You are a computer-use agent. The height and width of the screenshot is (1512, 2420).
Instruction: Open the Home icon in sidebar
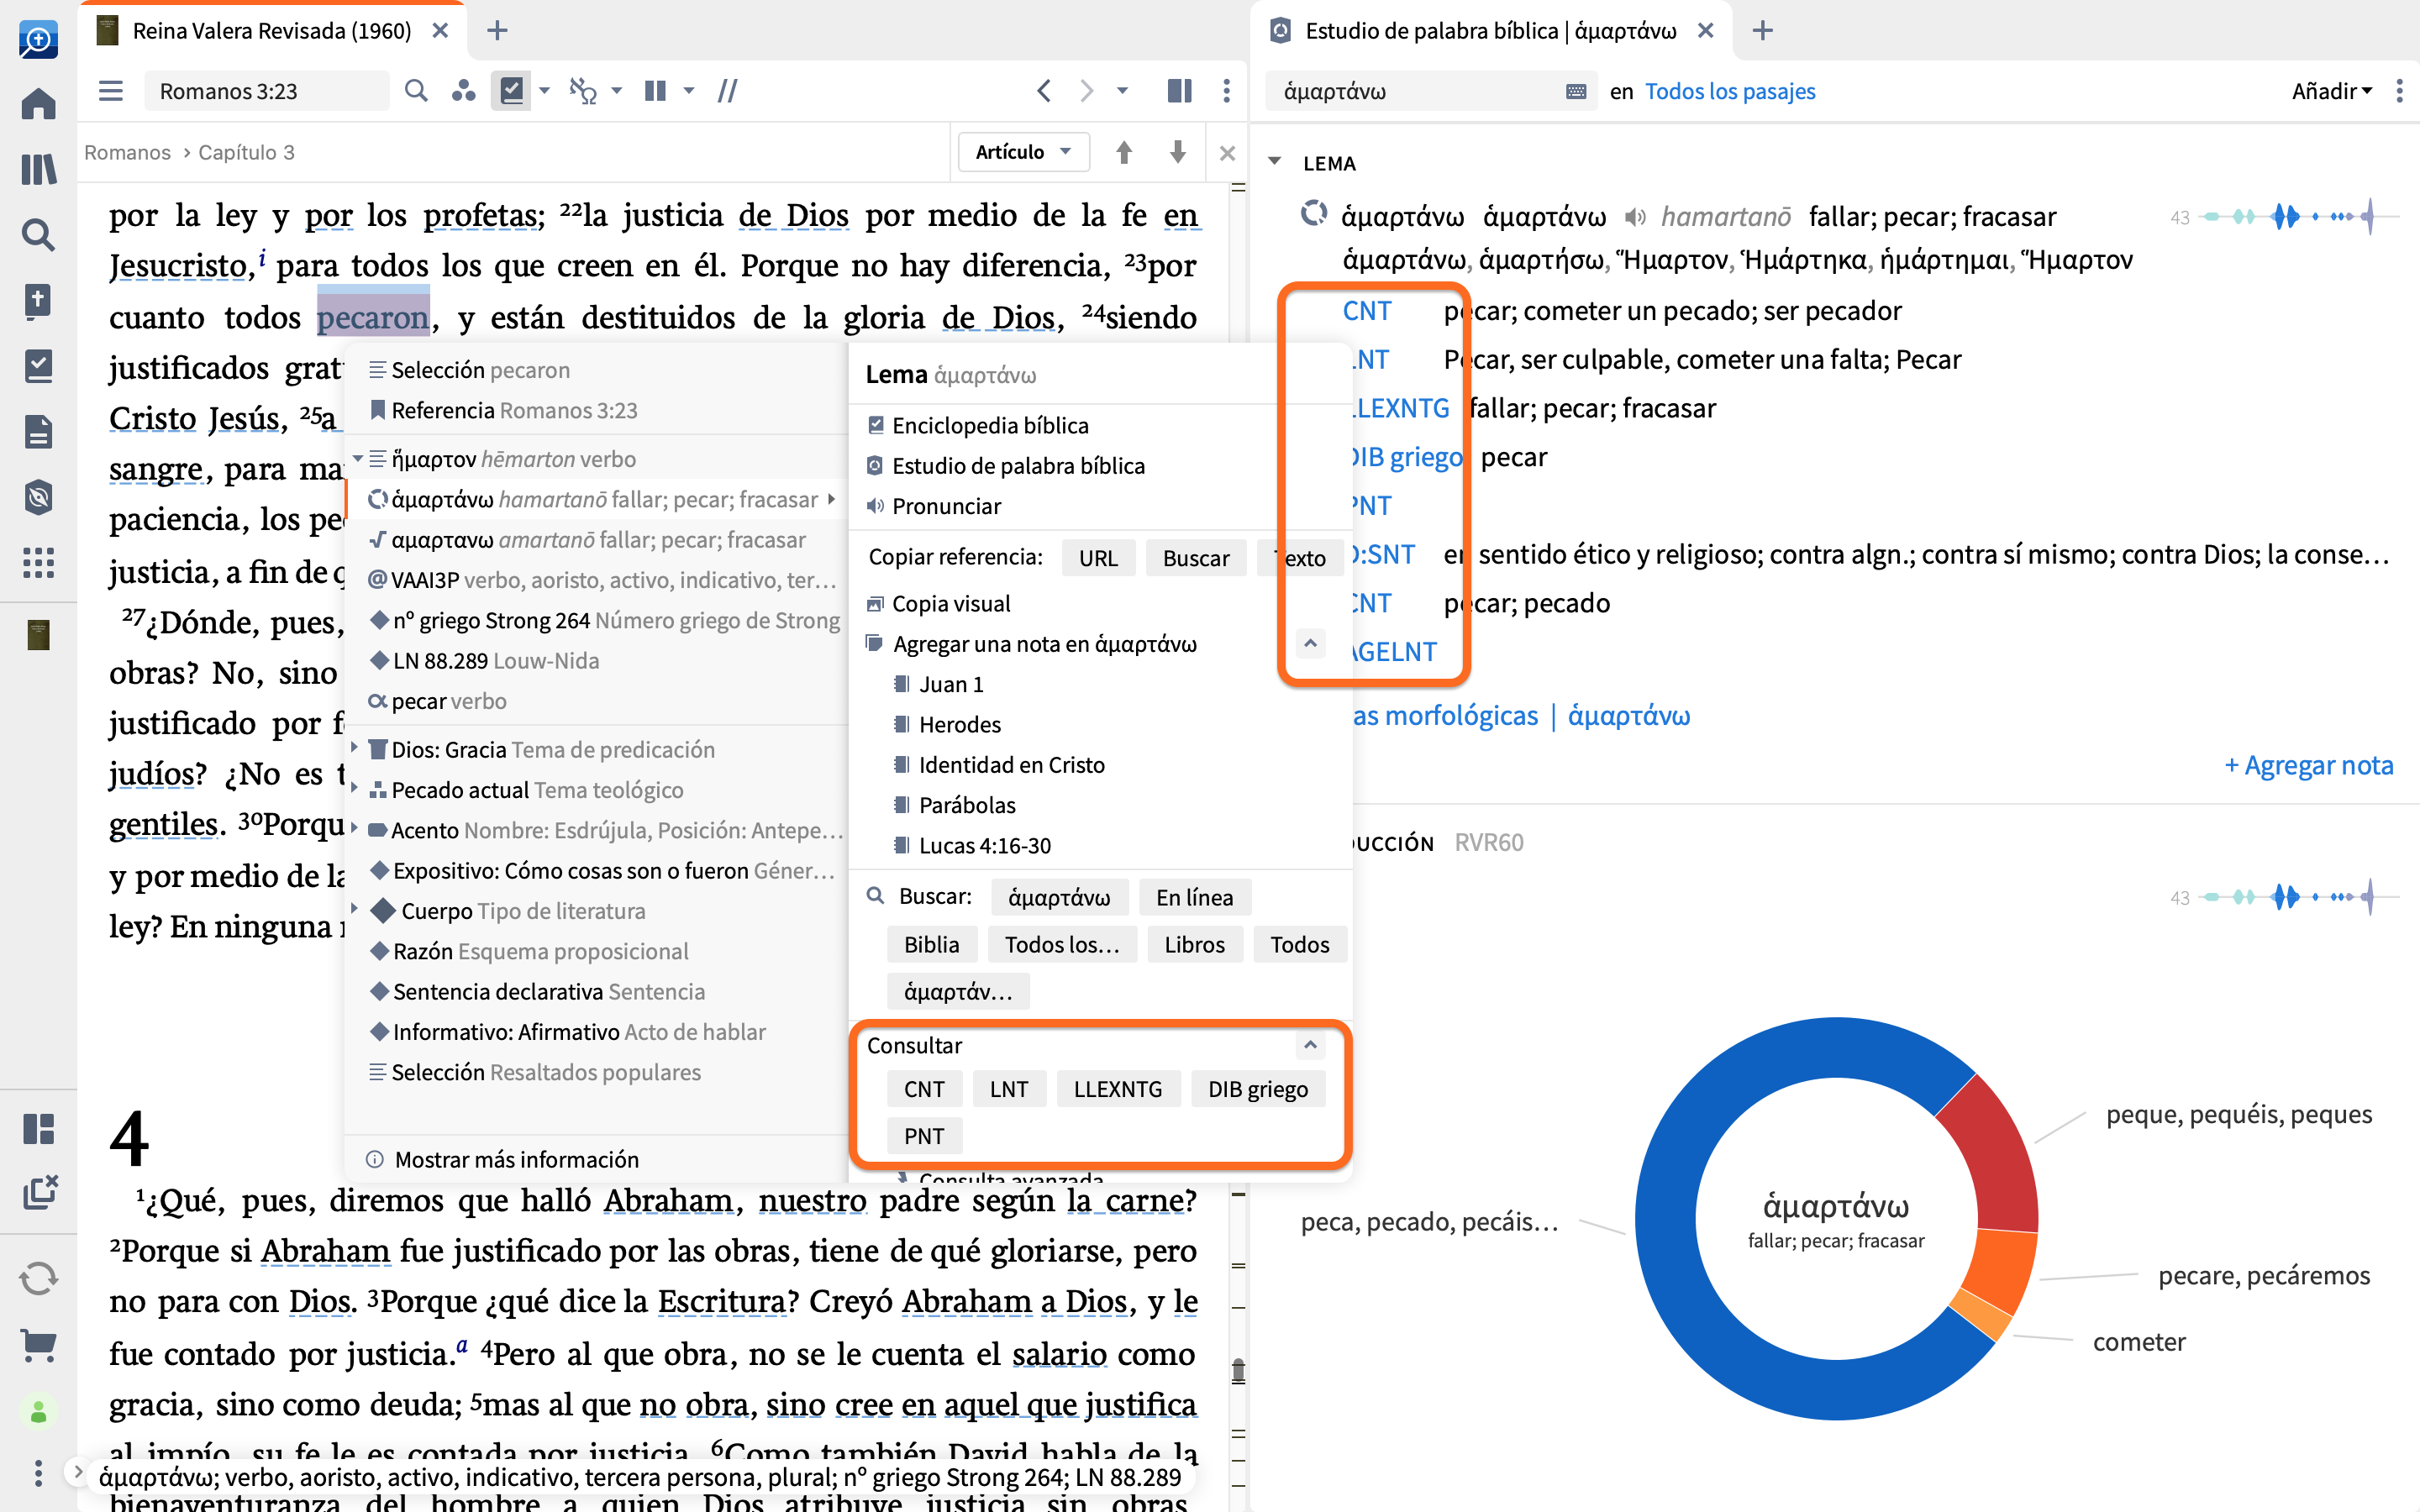click(38, 103)
